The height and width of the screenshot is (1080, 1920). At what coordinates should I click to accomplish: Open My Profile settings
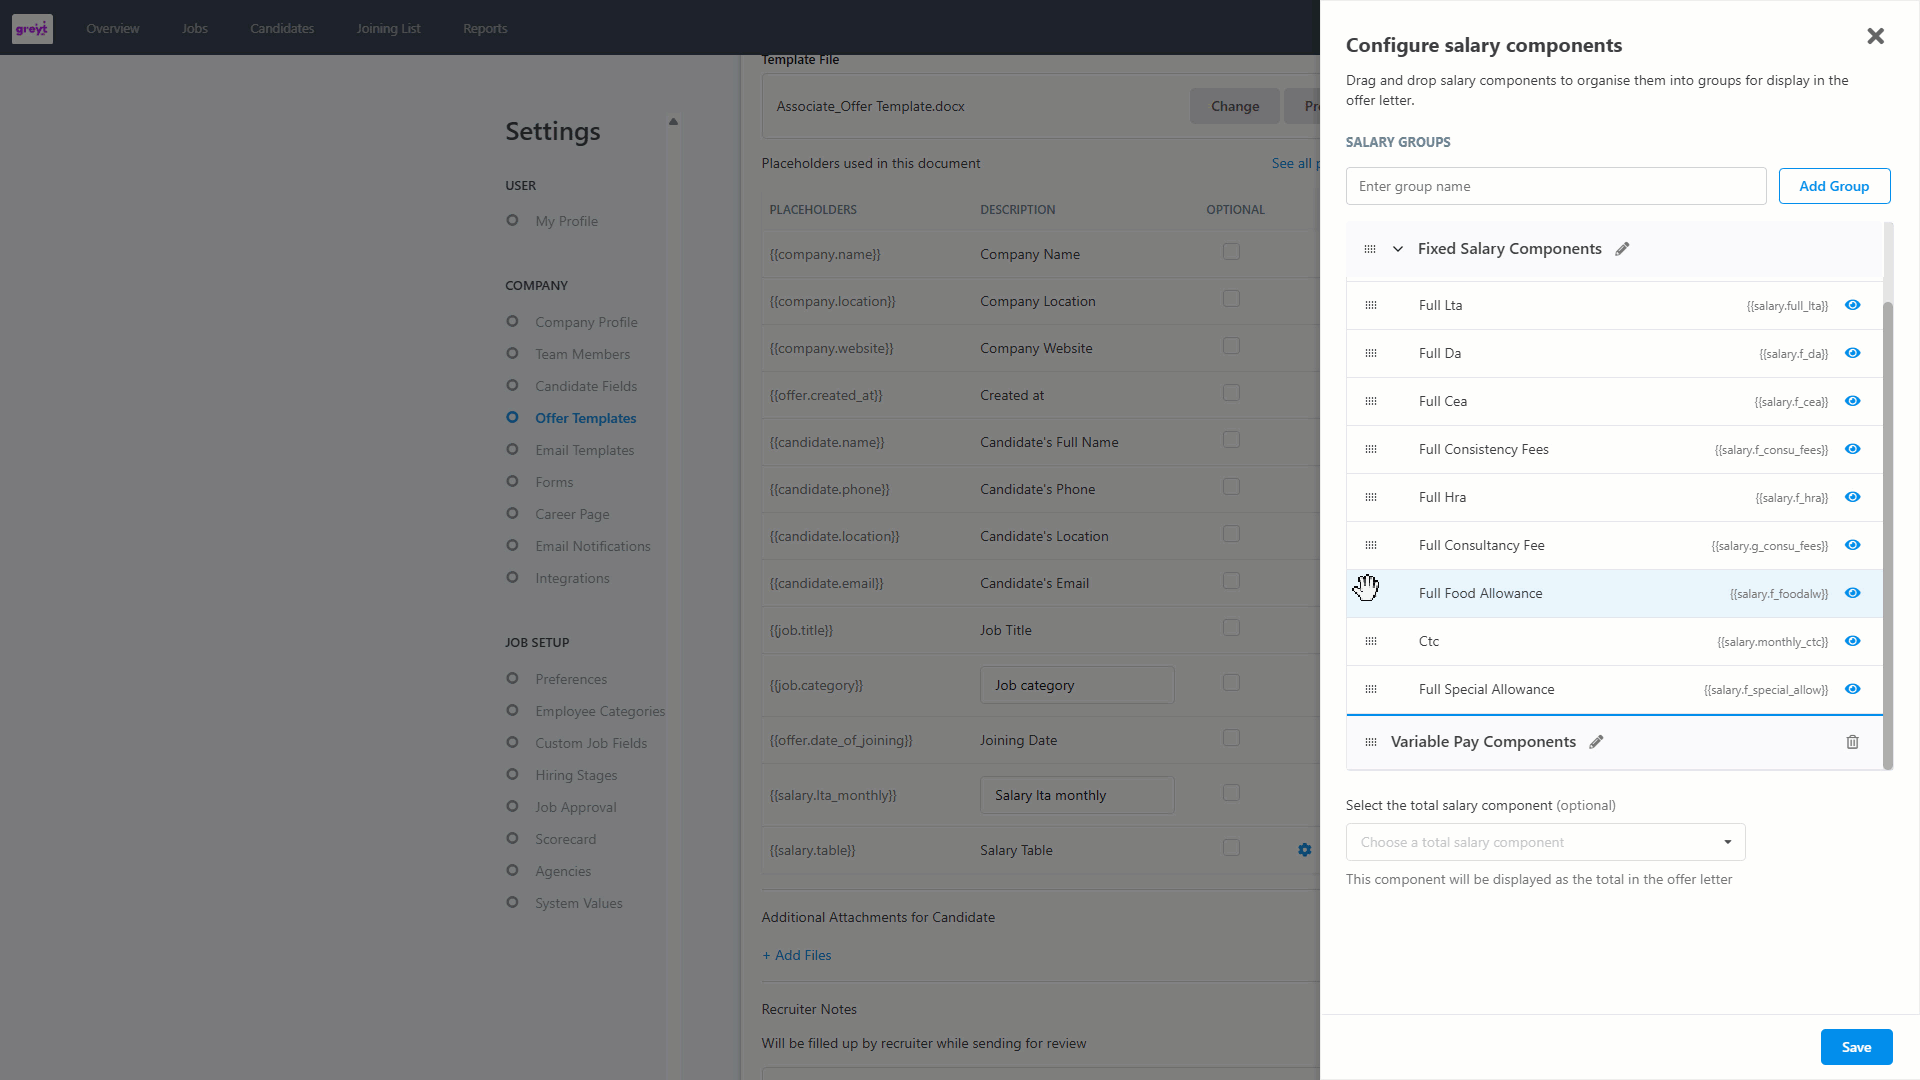point(566,221)
